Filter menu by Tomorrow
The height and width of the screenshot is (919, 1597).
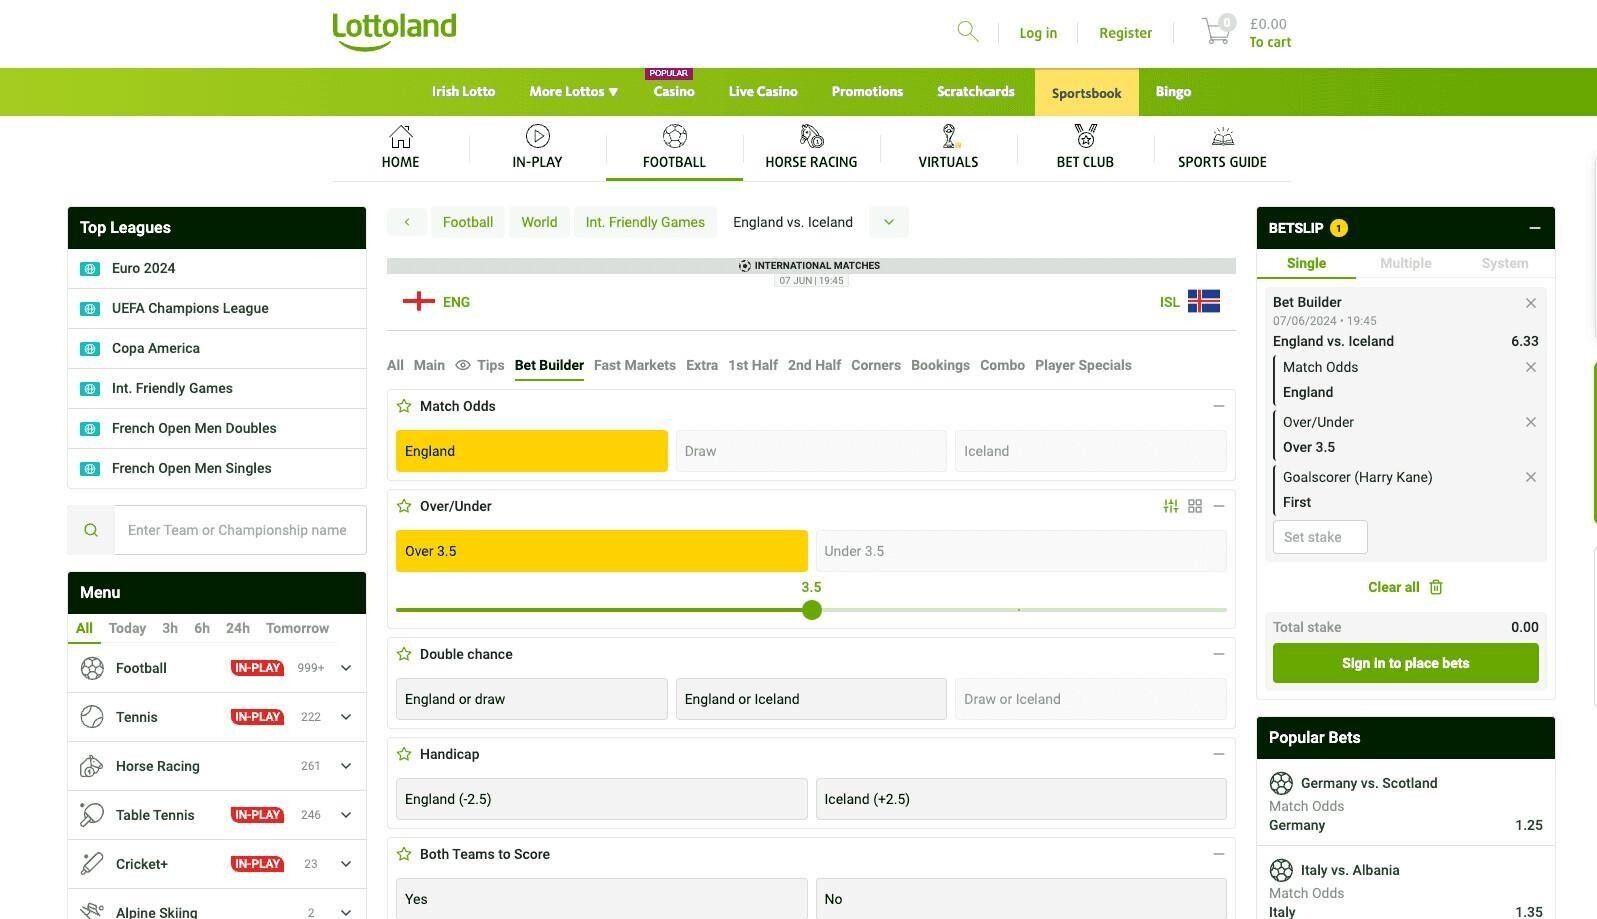pyautogui.click(x=297, y=628)
